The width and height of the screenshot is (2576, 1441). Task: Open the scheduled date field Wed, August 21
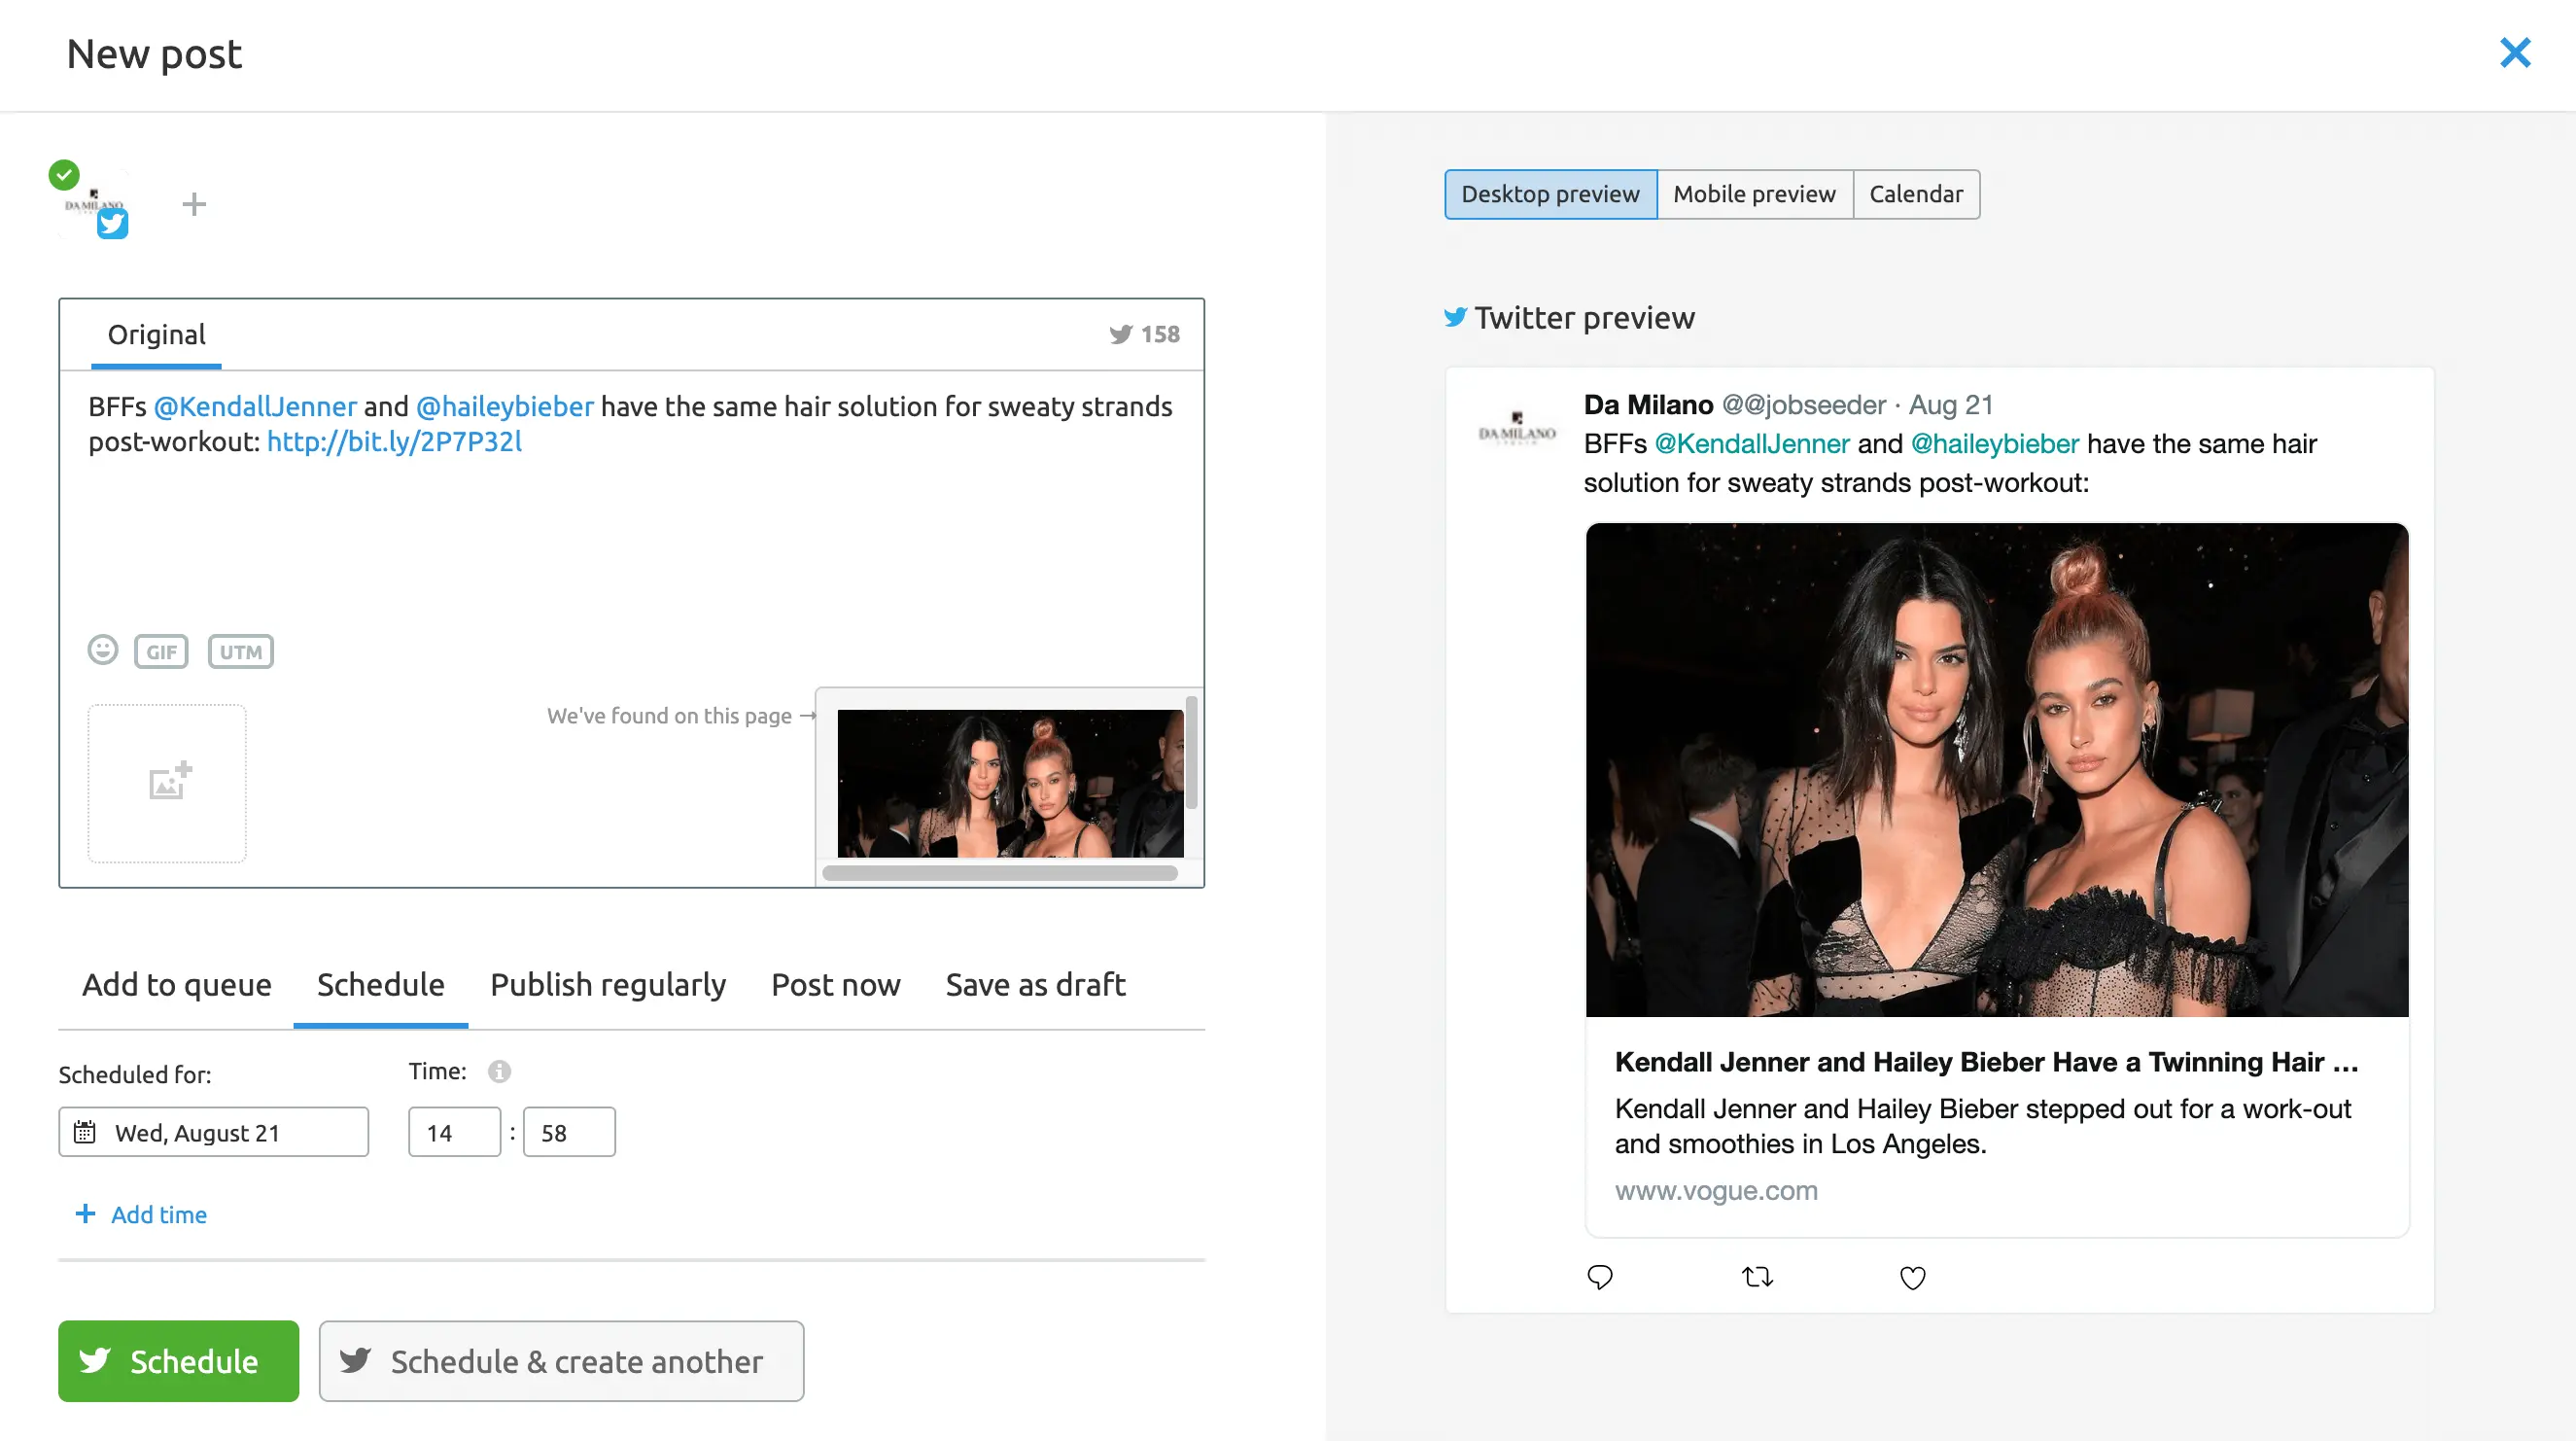coord(213,1132)
